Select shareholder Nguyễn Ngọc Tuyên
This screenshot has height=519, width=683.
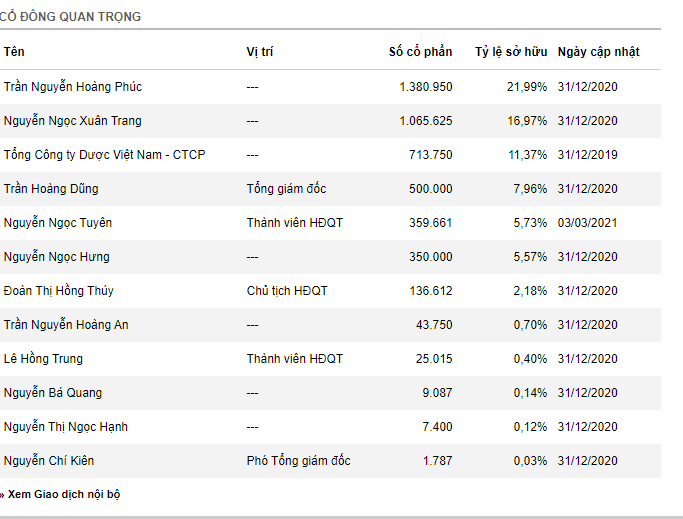click(60, 223)
